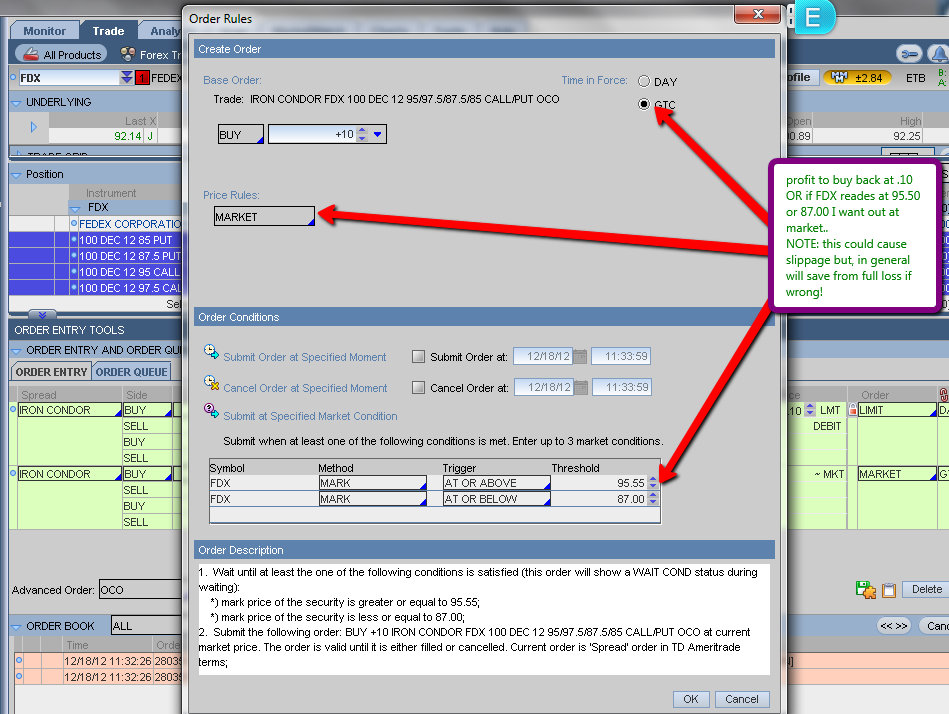Click the OK button in Order Rules

click(x=690, y=699)
